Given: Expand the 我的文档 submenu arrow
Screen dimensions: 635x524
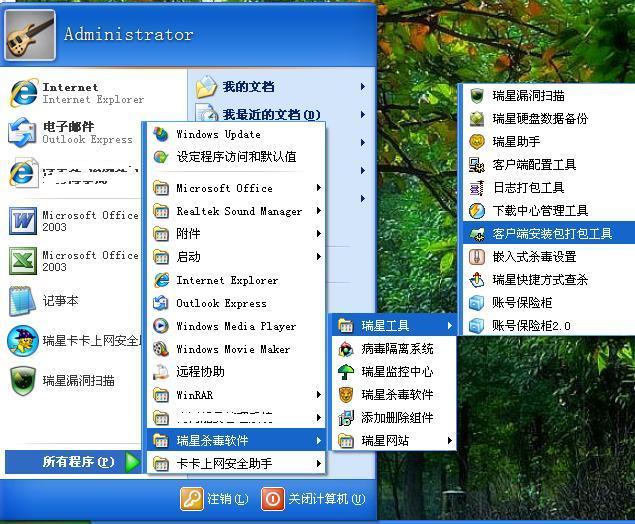Looking at the screenshot, I should coord(363,87).
